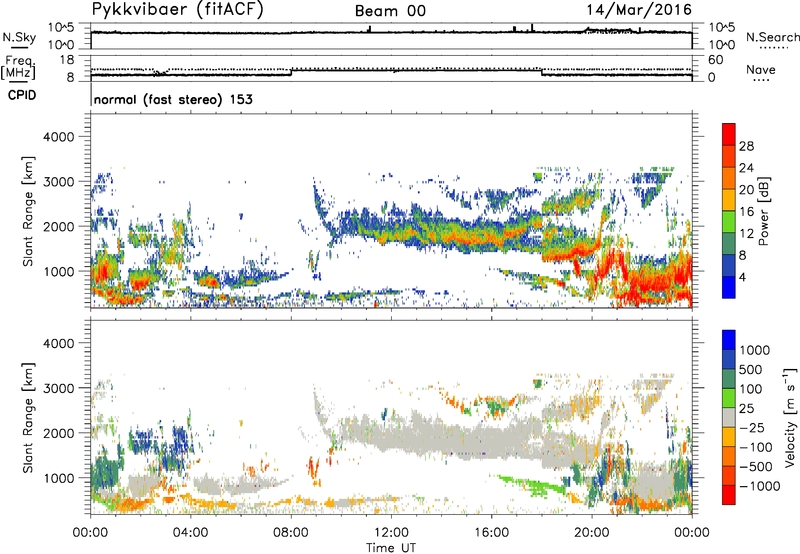Screen dimensions: 800x554
Task: Select the "Slant Range [km]" label of velocity panel
Action: [28, 418]
